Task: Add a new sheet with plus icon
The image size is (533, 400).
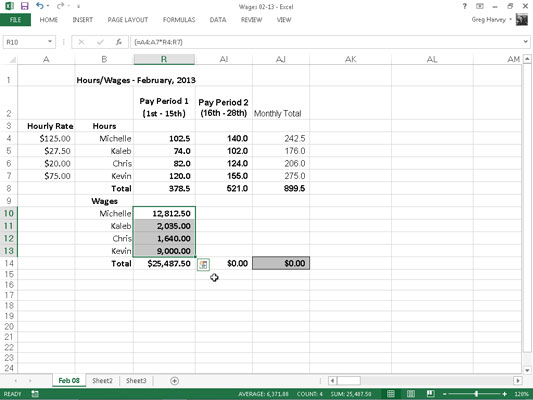Action: click(x=174, y=381)
